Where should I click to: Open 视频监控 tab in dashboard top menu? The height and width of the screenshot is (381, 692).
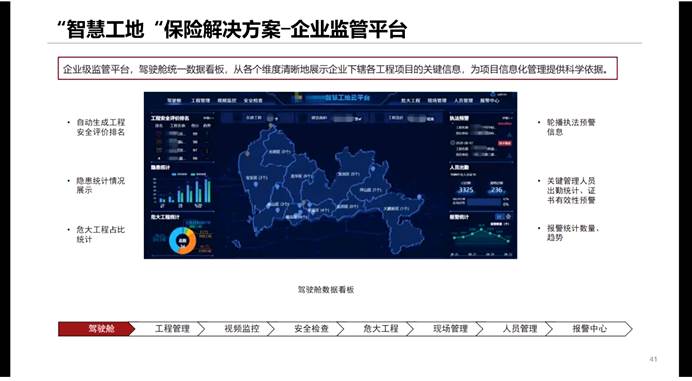[226, 101]
